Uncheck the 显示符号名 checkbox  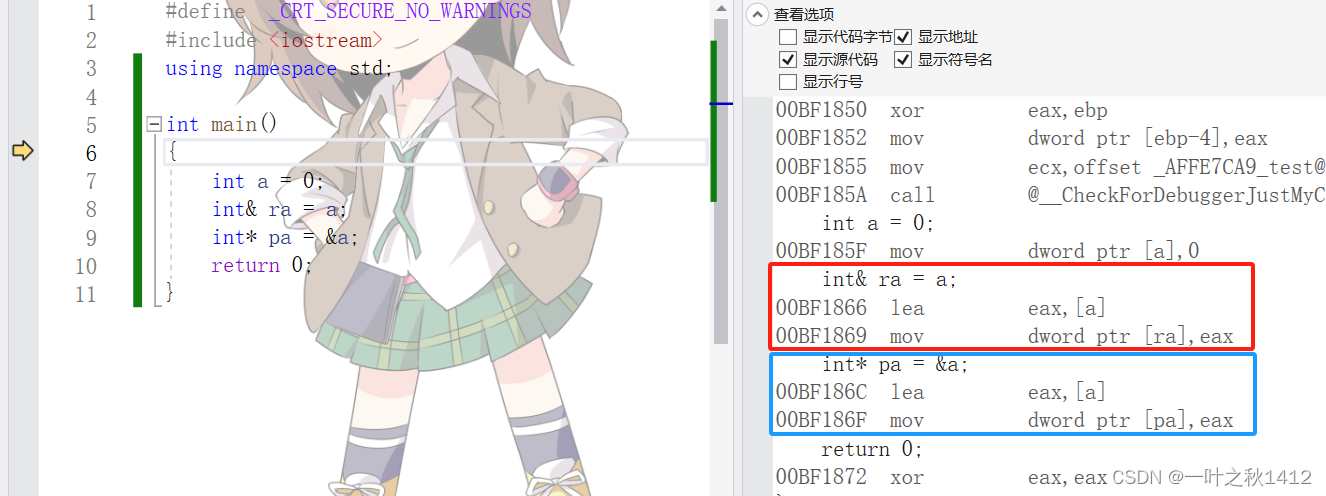tap(904, 60)
